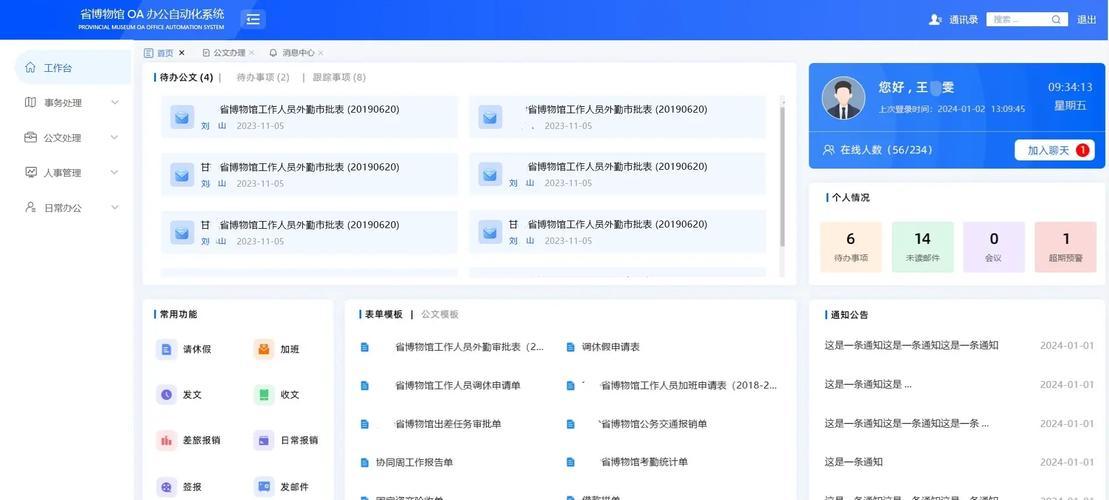Image resolution: width=1109 pixels, height=500 pixels.
Task: Click the 工作台 sidebar menu item
Action: click(x=73, y=68)
